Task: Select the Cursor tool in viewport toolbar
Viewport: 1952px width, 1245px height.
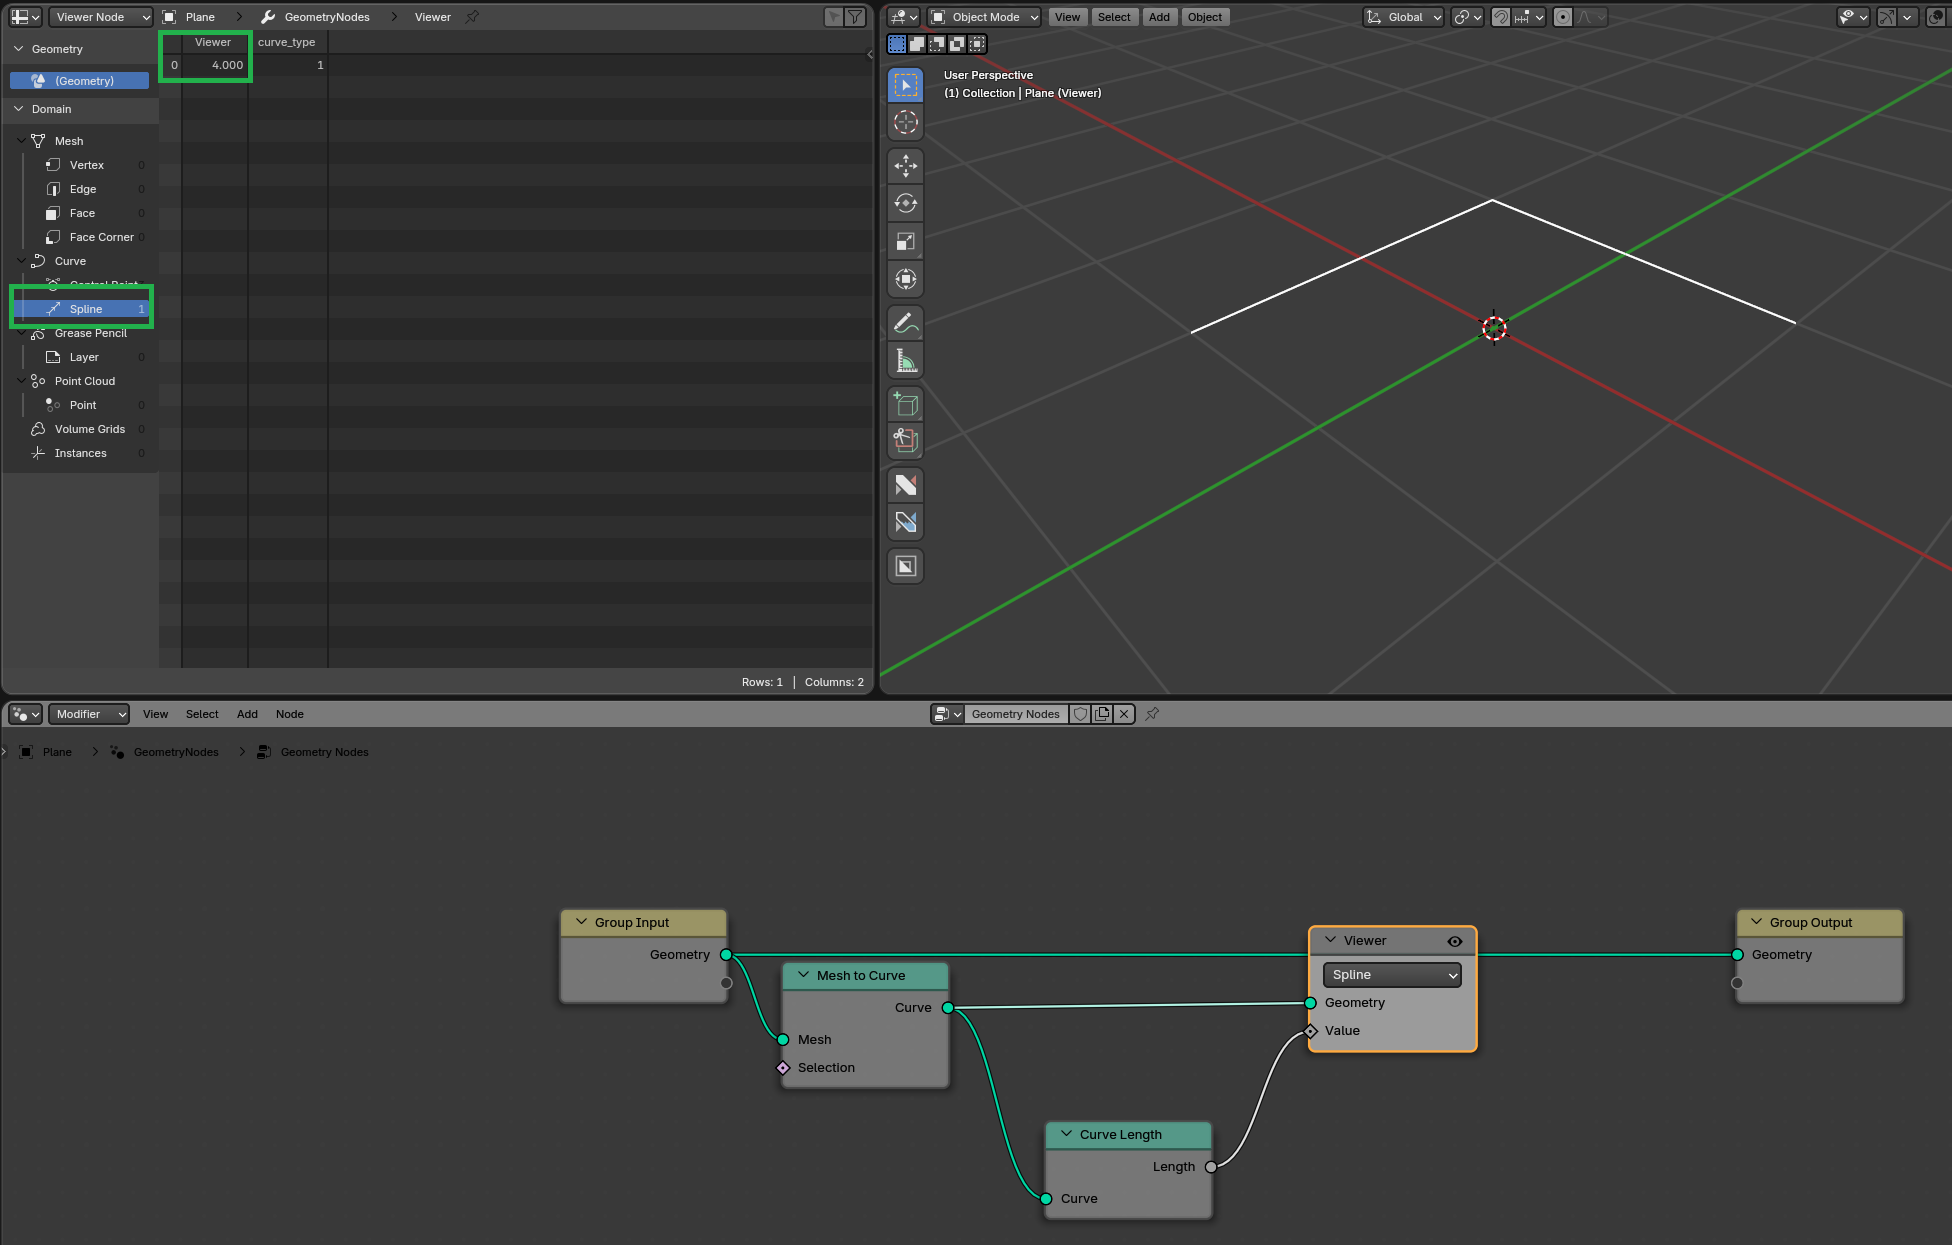Action: tap(905, 123)
